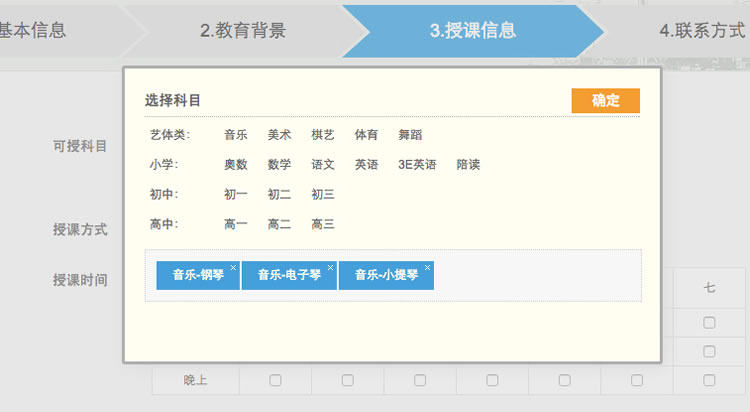The width and height of the screenshot is (750, 412).
Task: Click the 授课时间 form label
Action: tap(80, 280)
